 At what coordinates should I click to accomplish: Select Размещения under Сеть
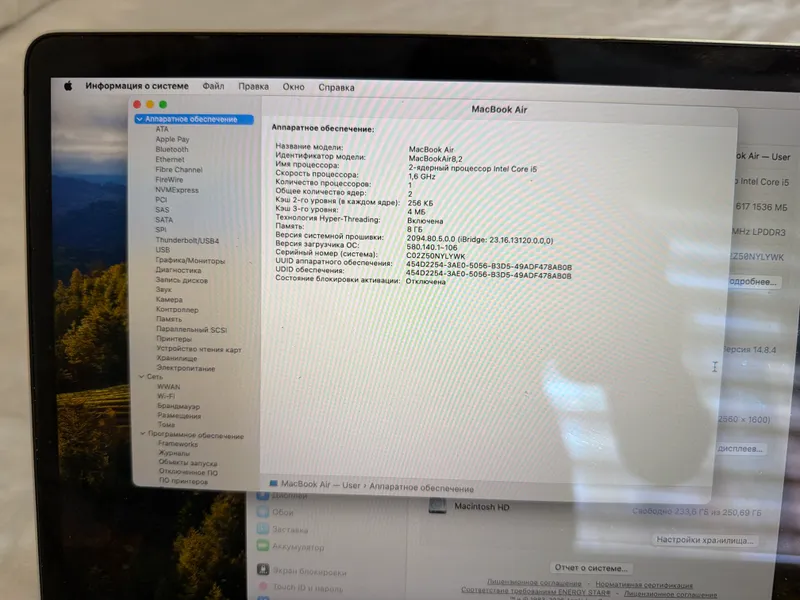[179, 415]
